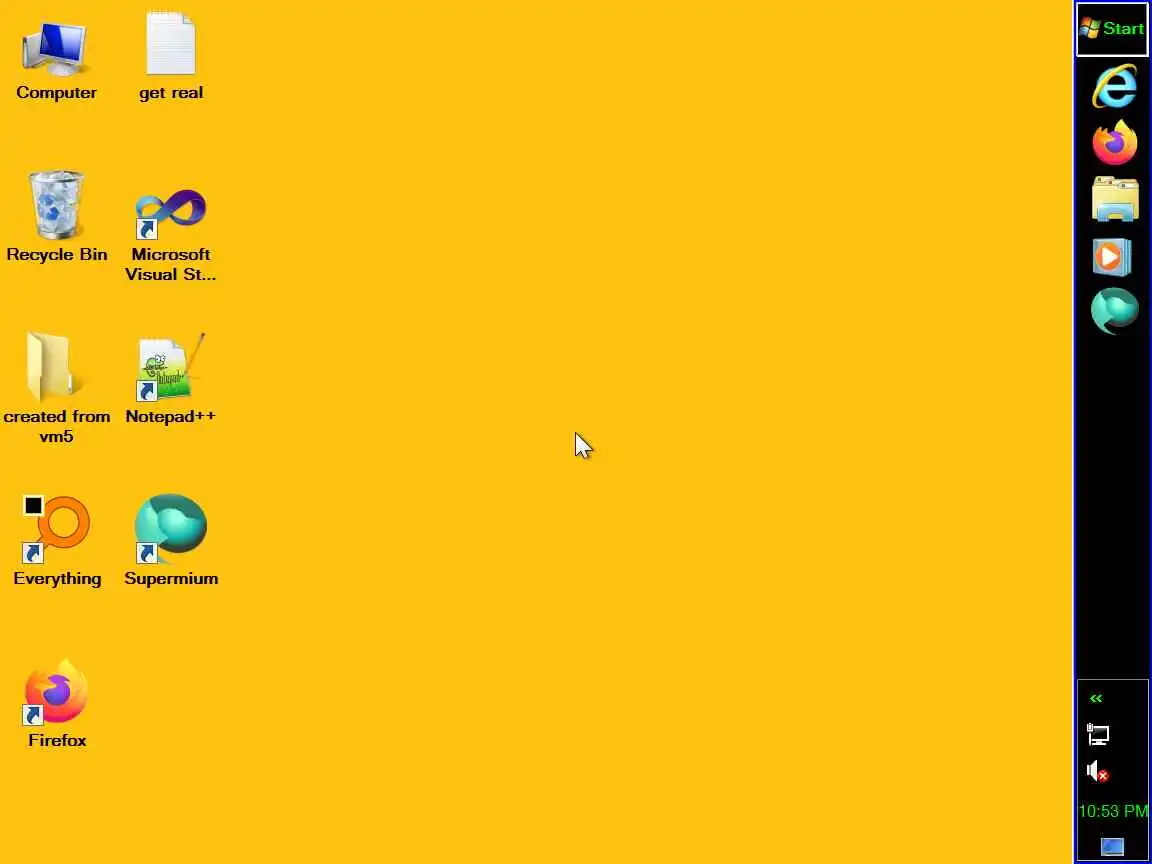Open the clock showing 10:53 PM
Screen dimensions: 1152x864
pyautogui.click(x=1112, y=811)
